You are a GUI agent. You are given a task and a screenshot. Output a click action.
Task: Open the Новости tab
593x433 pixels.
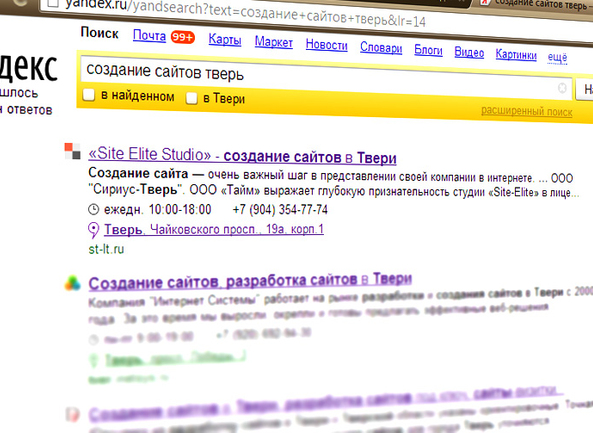click(327, 45)
